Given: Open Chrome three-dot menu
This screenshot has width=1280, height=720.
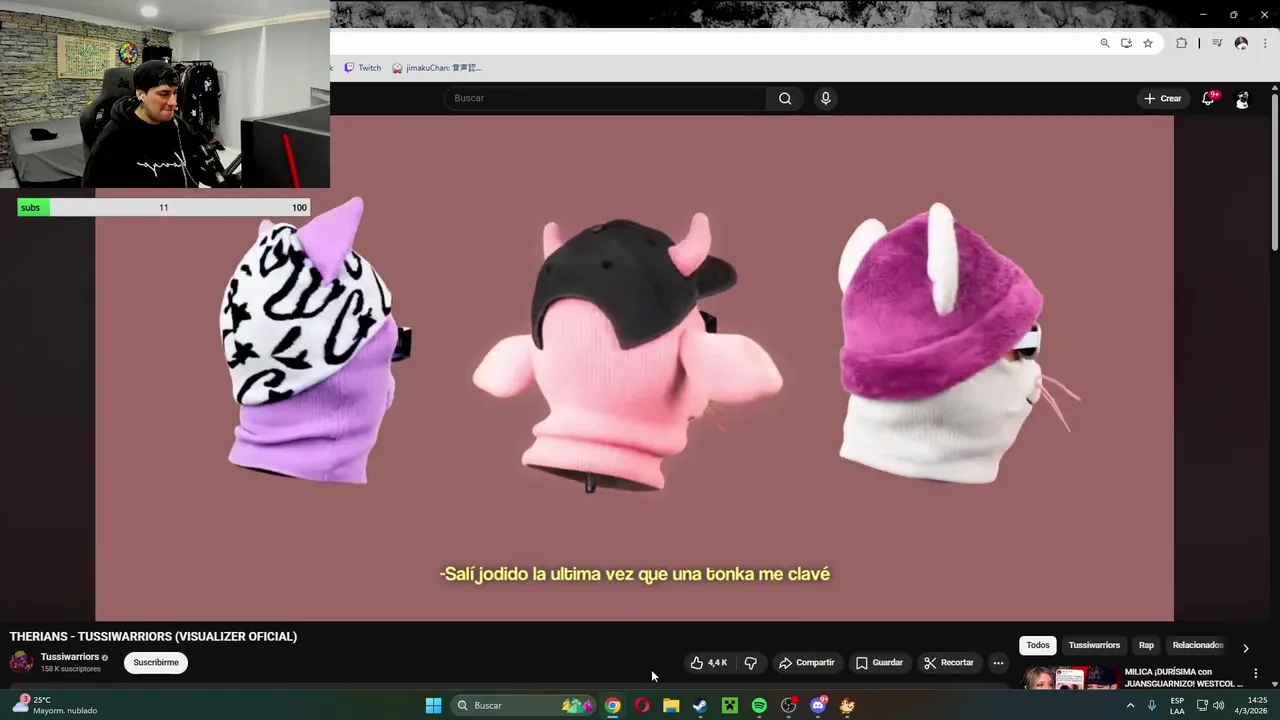Looking at the screenshot, I should [x=1265, y=43].
